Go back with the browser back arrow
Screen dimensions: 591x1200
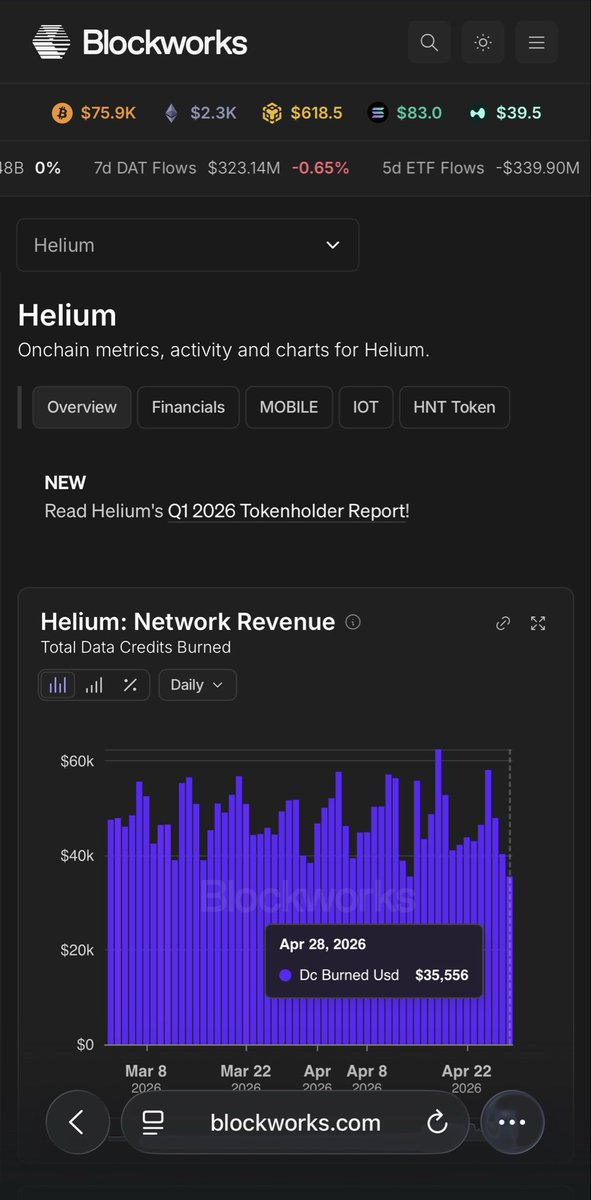[x=77, y=1122]
